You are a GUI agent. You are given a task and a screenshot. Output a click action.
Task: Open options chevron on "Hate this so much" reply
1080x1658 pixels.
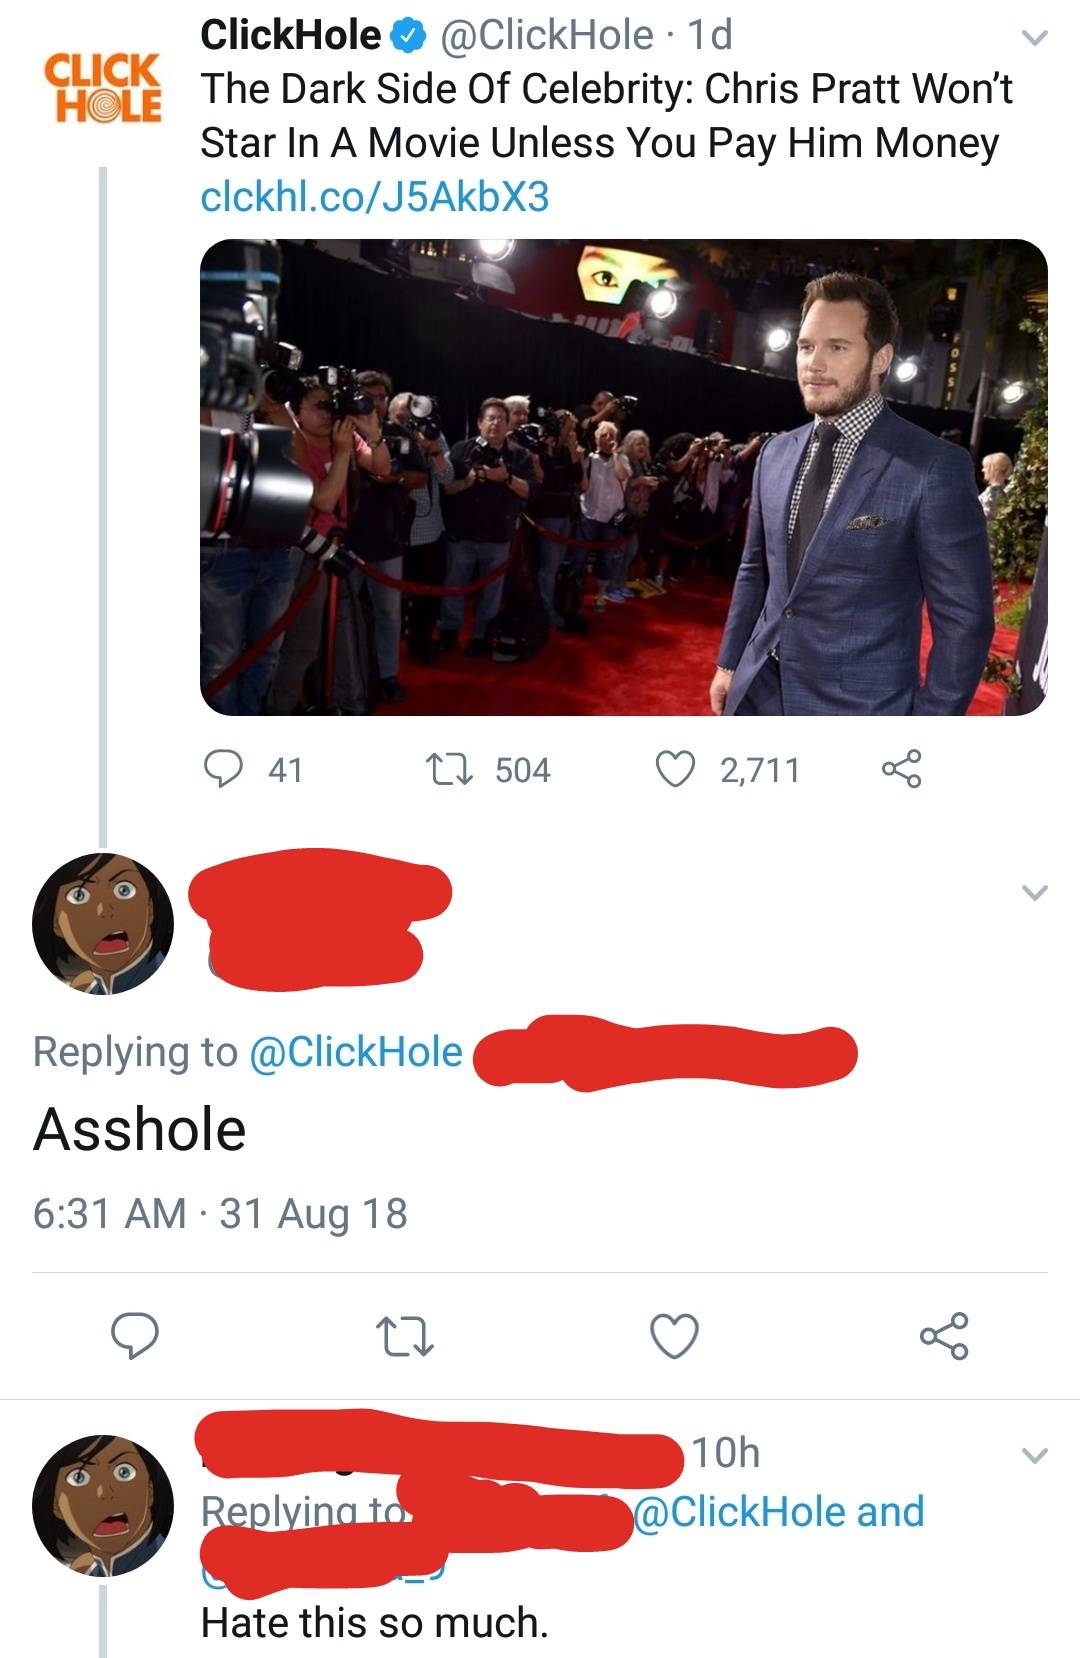click(1035, 1455)
